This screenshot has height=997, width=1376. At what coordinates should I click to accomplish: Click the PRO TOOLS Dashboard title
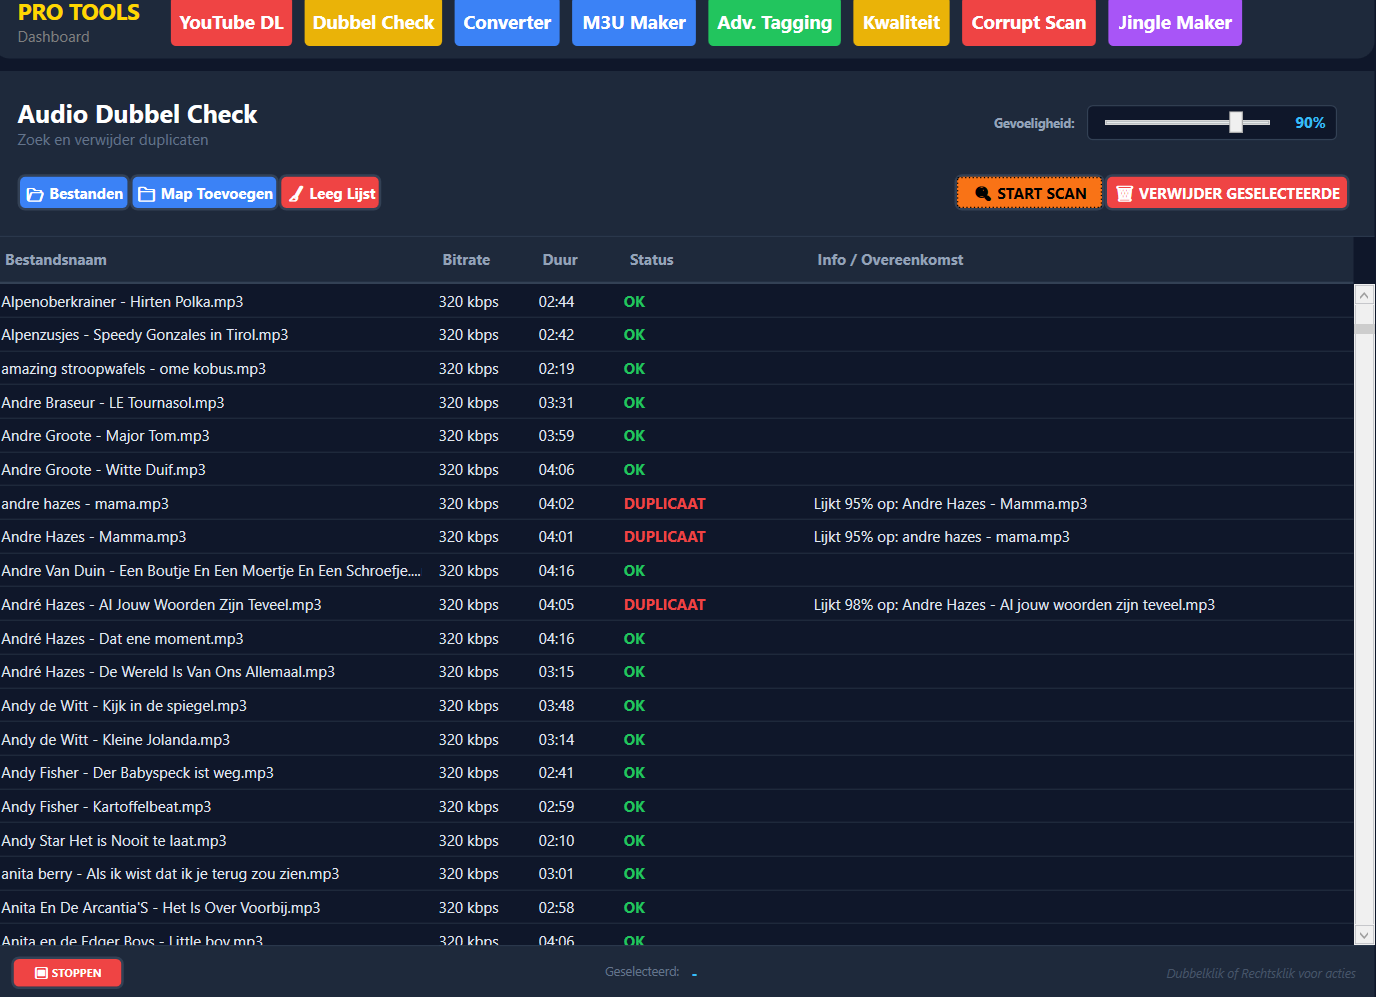point(79,23)
